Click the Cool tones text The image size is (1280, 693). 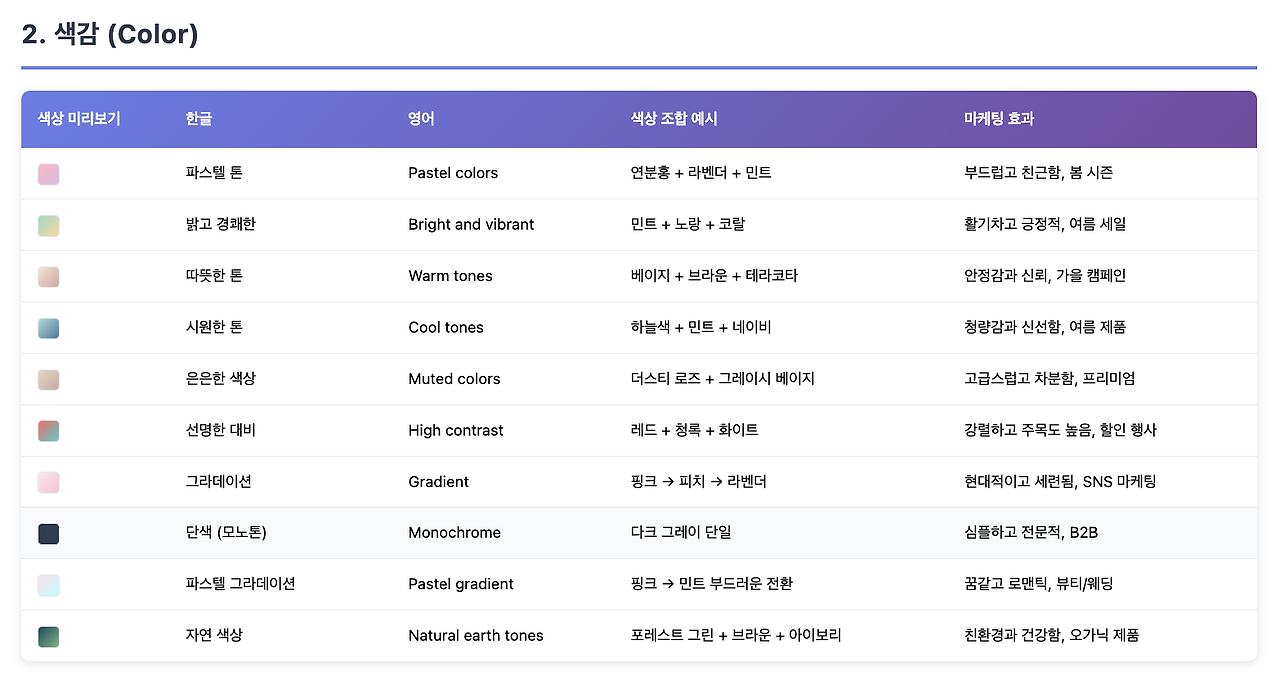[x=446, y=327]
